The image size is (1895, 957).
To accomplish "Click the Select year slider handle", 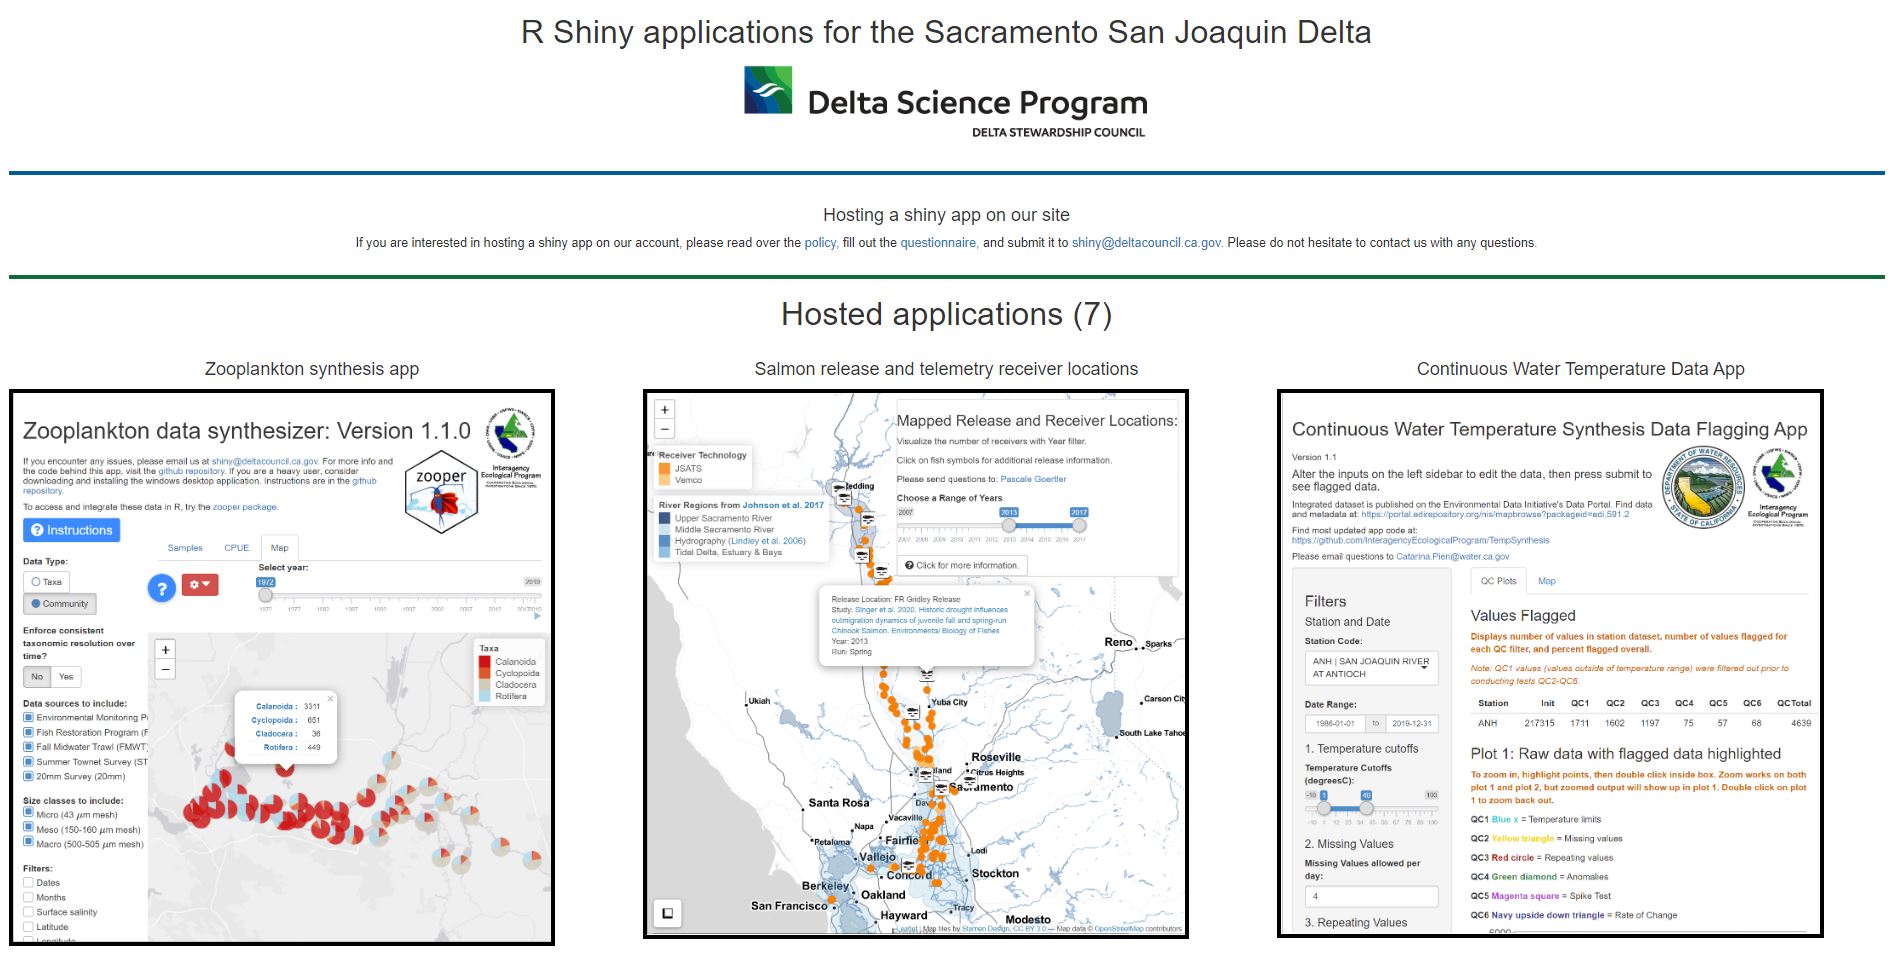I will click(x=265, y=595).
